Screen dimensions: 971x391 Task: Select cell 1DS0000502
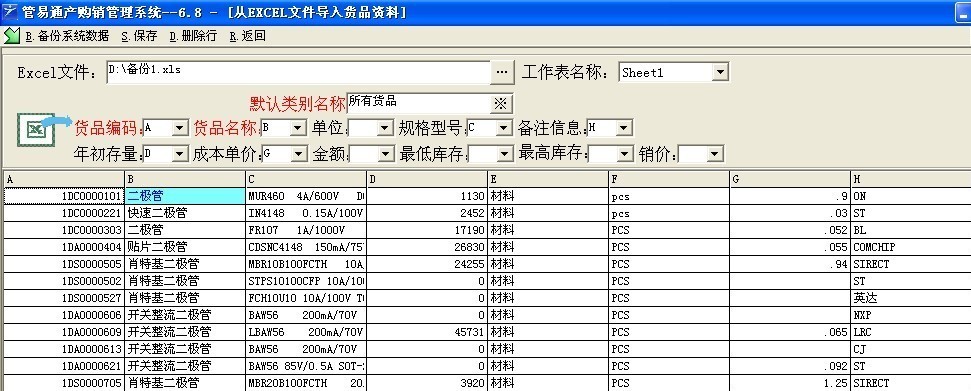click(x=64, y=281)
